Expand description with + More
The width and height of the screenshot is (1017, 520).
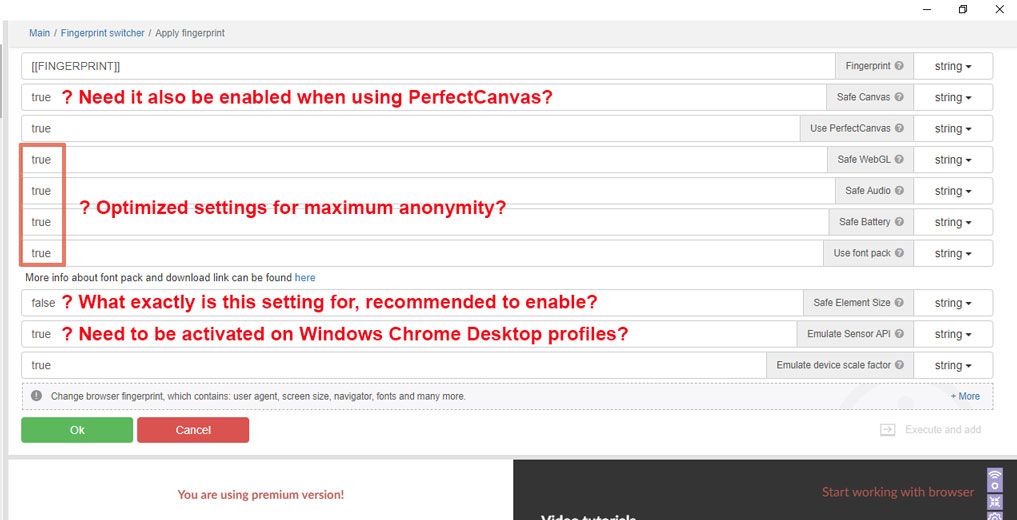tap(965, 396)
